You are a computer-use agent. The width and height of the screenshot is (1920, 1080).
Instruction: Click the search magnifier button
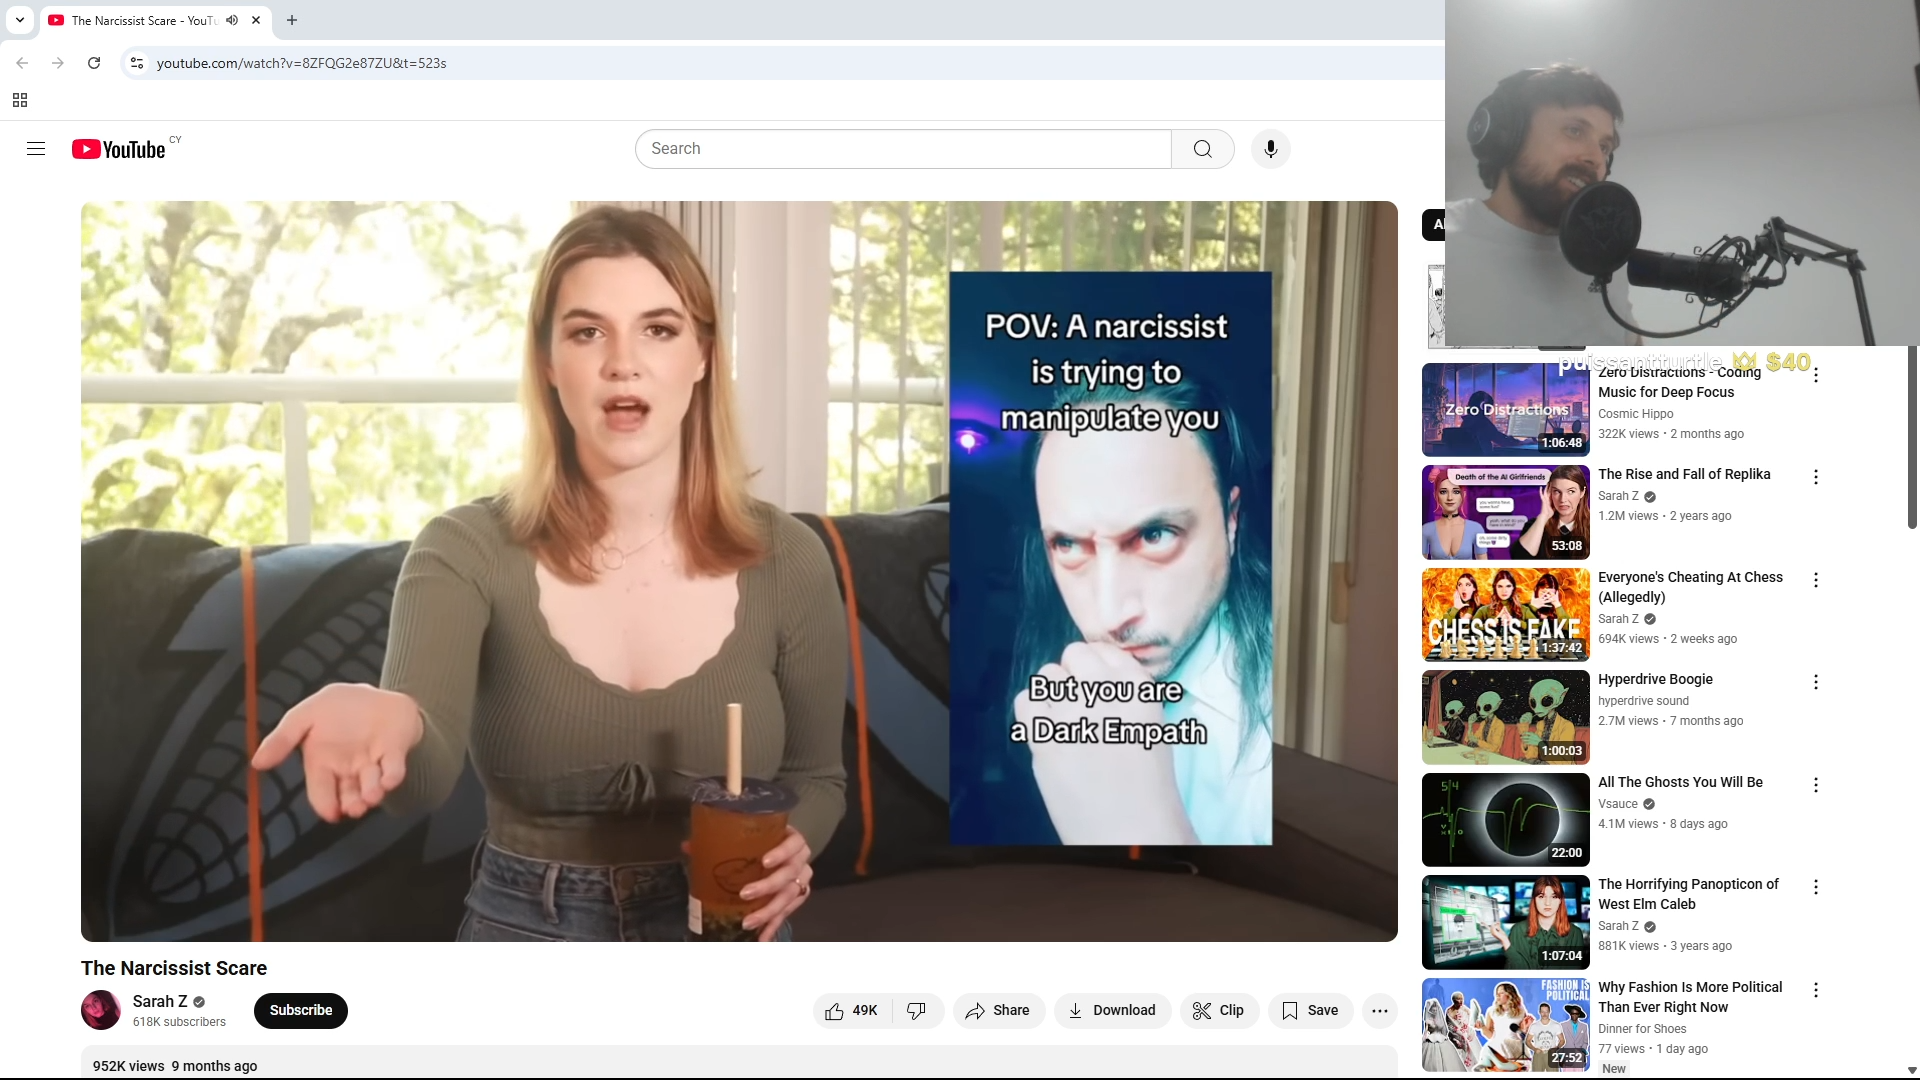pos(1203,149)
